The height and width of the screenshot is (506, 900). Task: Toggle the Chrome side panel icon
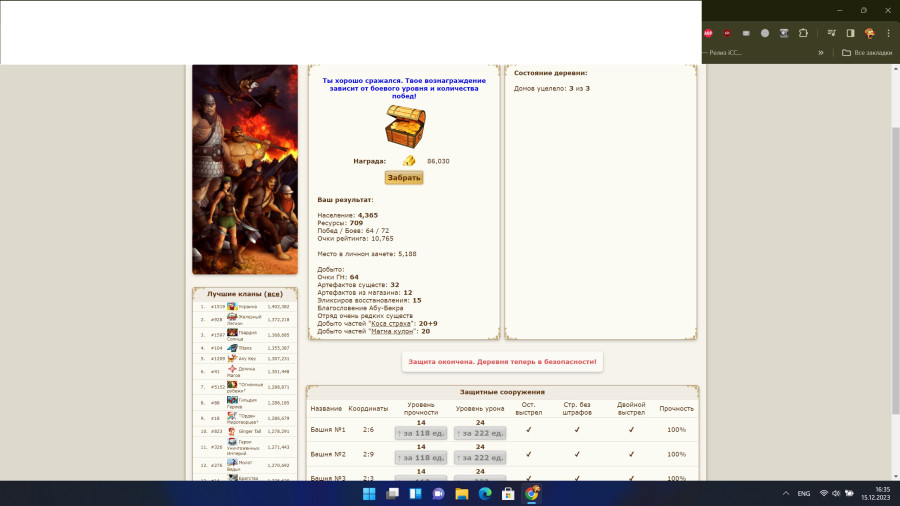[x=851, y=33]
